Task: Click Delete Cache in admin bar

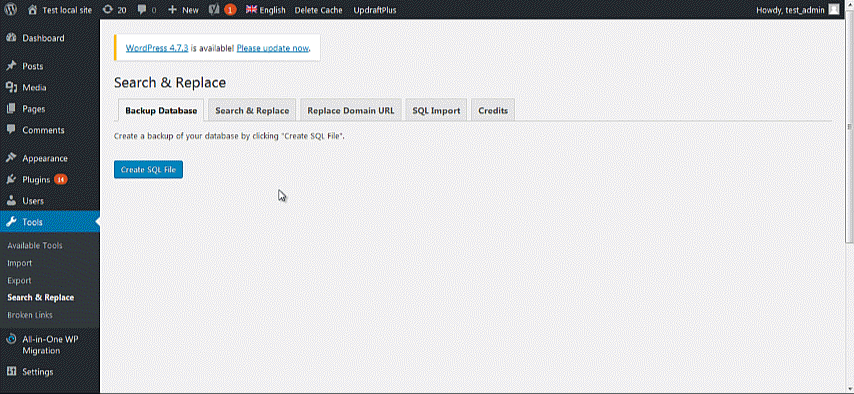Action: click(x=319, y=10)
